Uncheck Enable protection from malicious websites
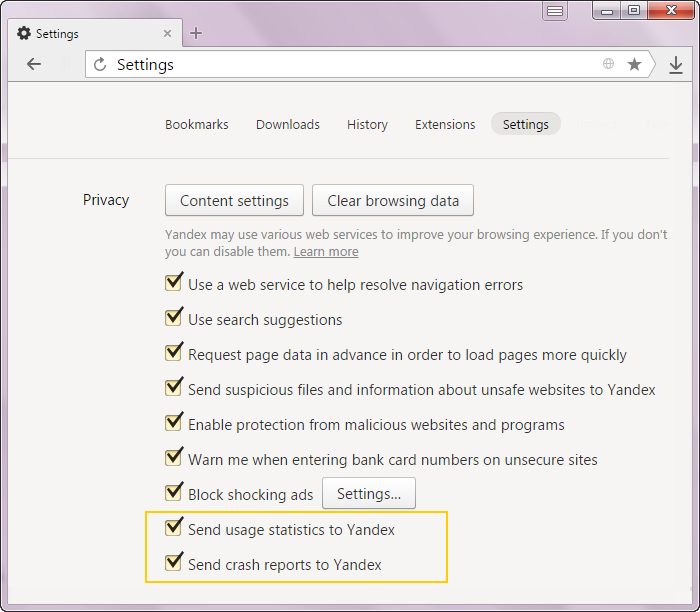700x612 pixels. 173,422
